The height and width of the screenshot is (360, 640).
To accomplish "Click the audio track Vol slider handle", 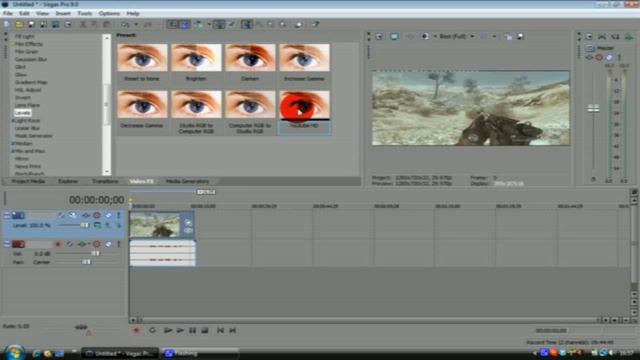I will click(95, 253).
